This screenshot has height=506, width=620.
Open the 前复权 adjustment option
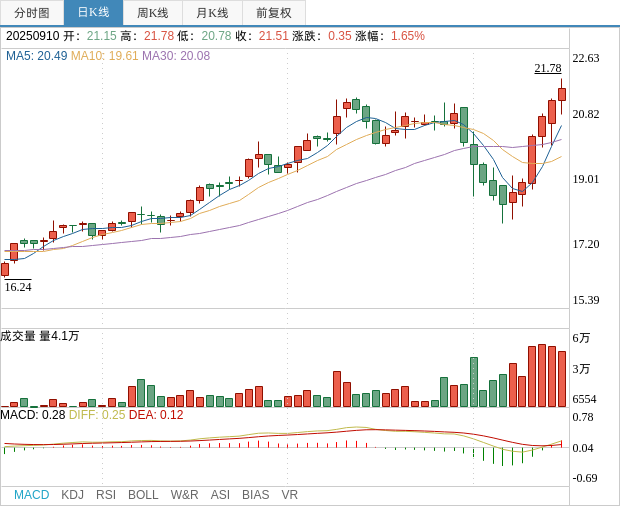click(274, 13)
